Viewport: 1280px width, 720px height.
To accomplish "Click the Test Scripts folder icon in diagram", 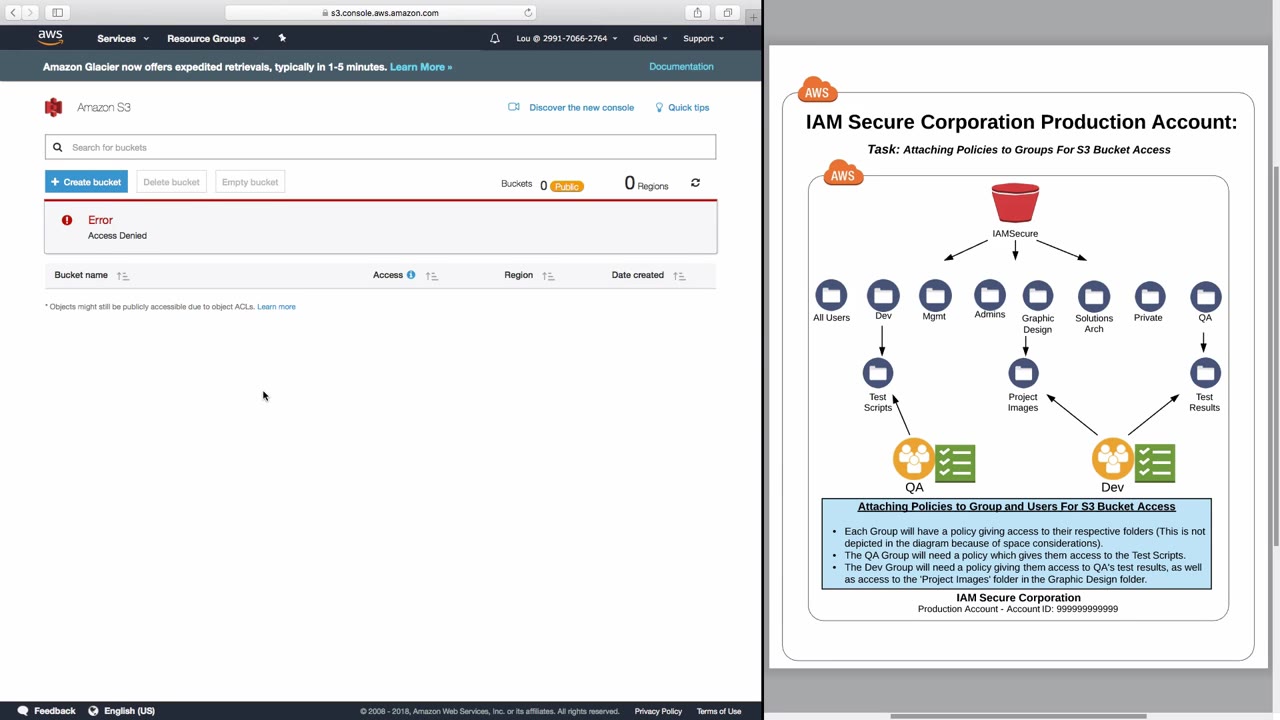I will (x=878, y=373).
